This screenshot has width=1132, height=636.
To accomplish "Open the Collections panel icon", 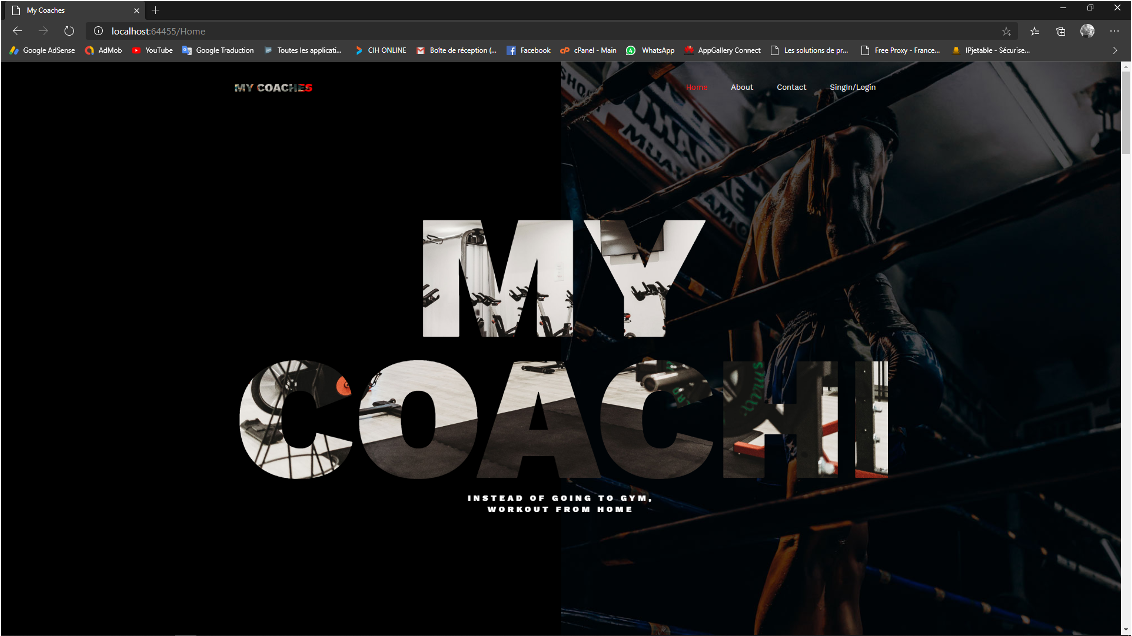I will [1060, 30].
